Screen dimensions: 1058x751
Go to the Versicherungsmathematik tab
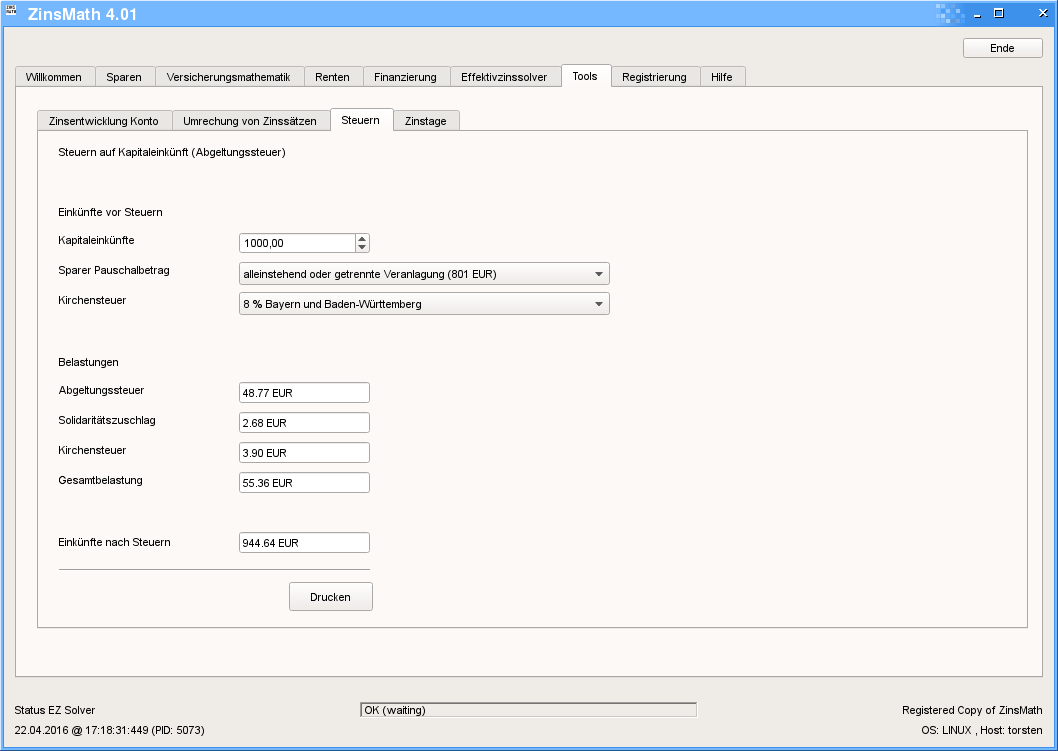click(x=228, y=77)
